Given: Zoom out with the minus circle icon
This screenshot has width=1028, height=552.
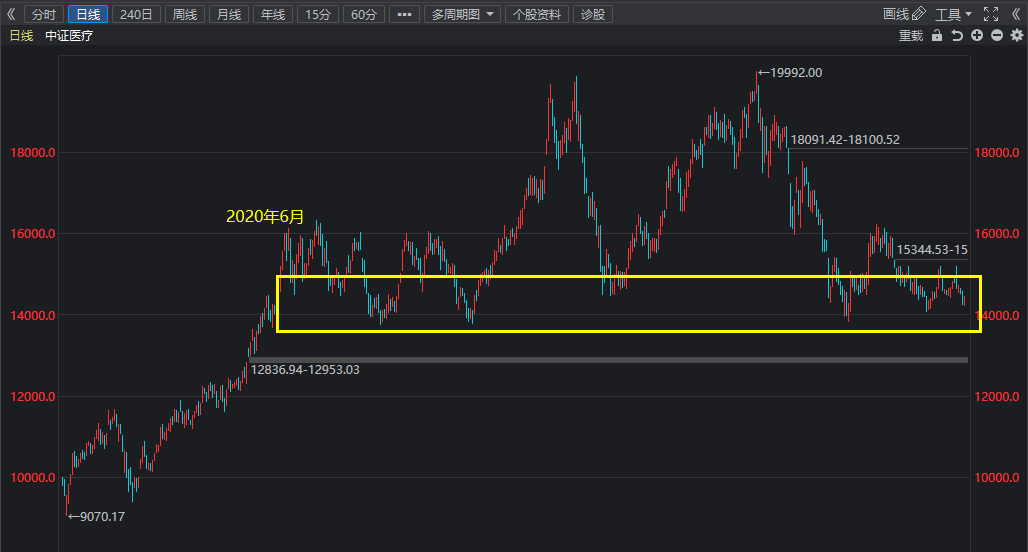Looking at the screenshot, I should pos(997,35).
